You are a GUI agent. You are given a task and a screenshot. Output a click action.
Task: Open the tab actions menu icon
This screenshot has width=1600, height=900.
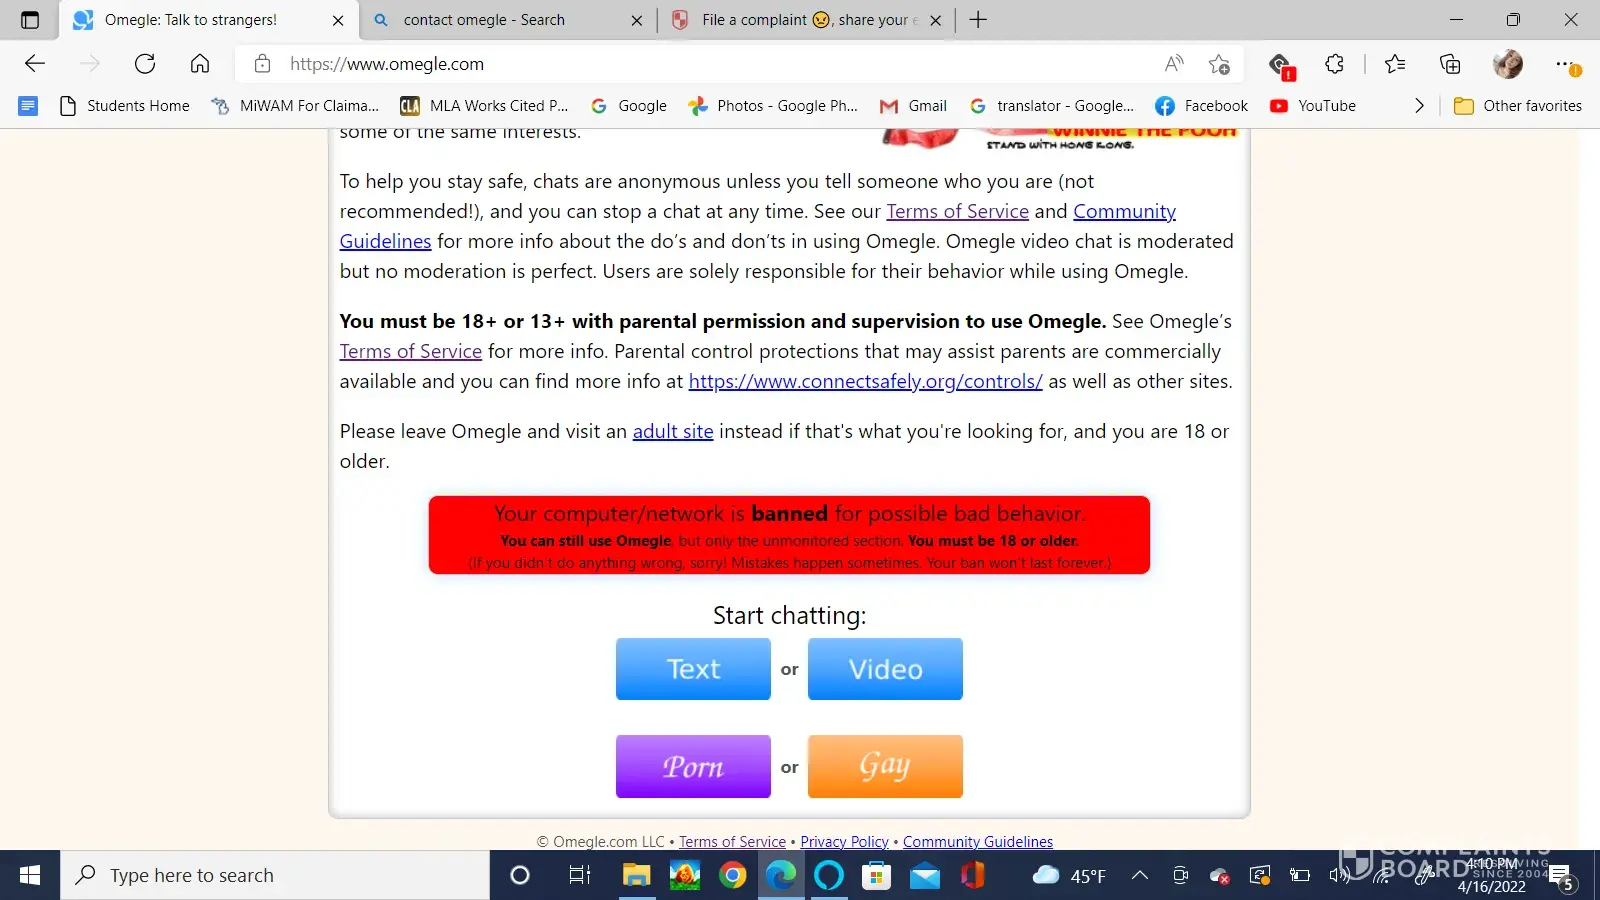(x=30, y=20)
